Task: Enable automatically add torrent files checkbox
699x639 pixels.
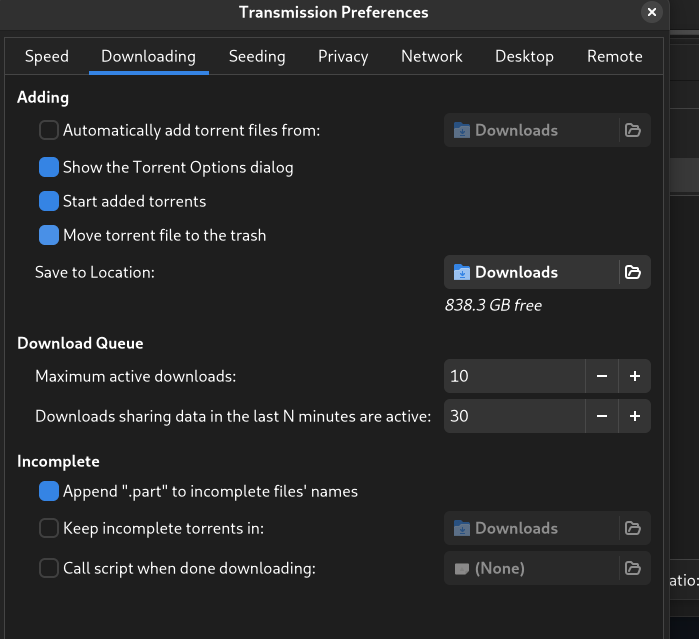Action: coord(49,130)
